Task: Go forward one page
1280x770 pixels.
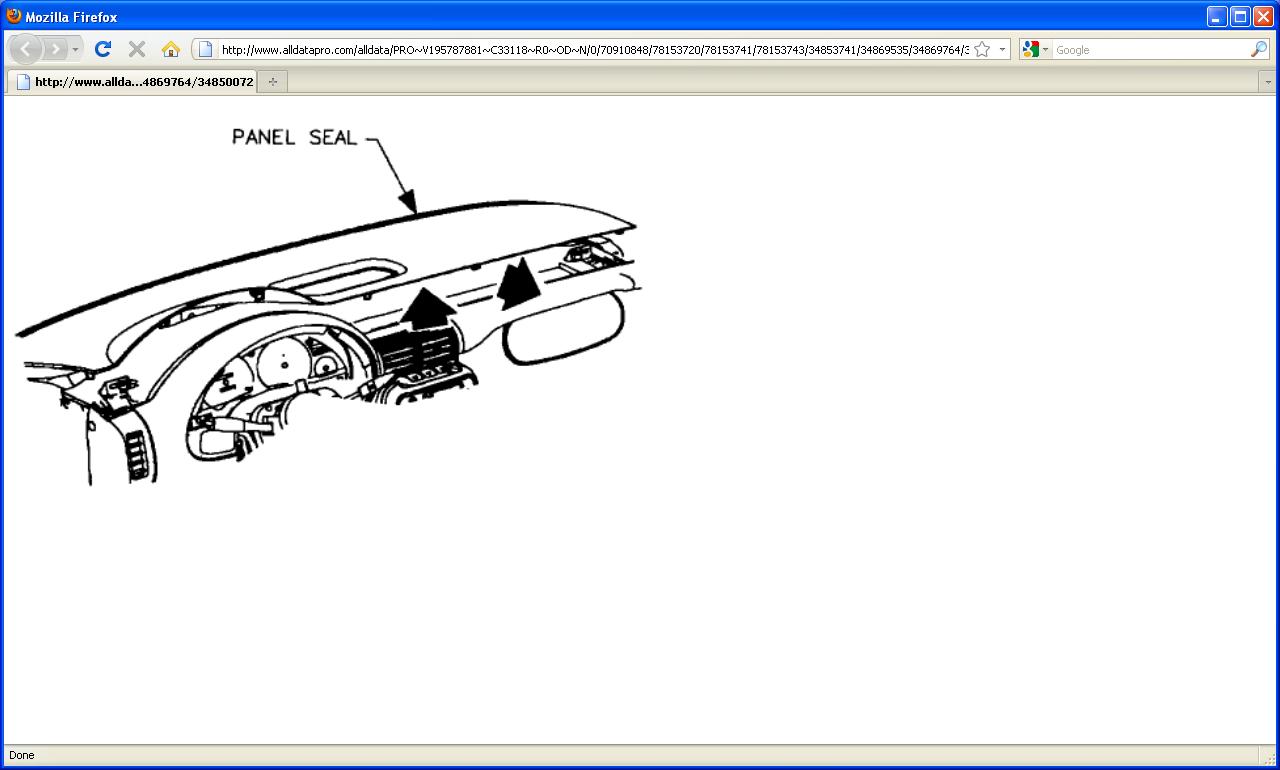Action: tap(55, 49)
